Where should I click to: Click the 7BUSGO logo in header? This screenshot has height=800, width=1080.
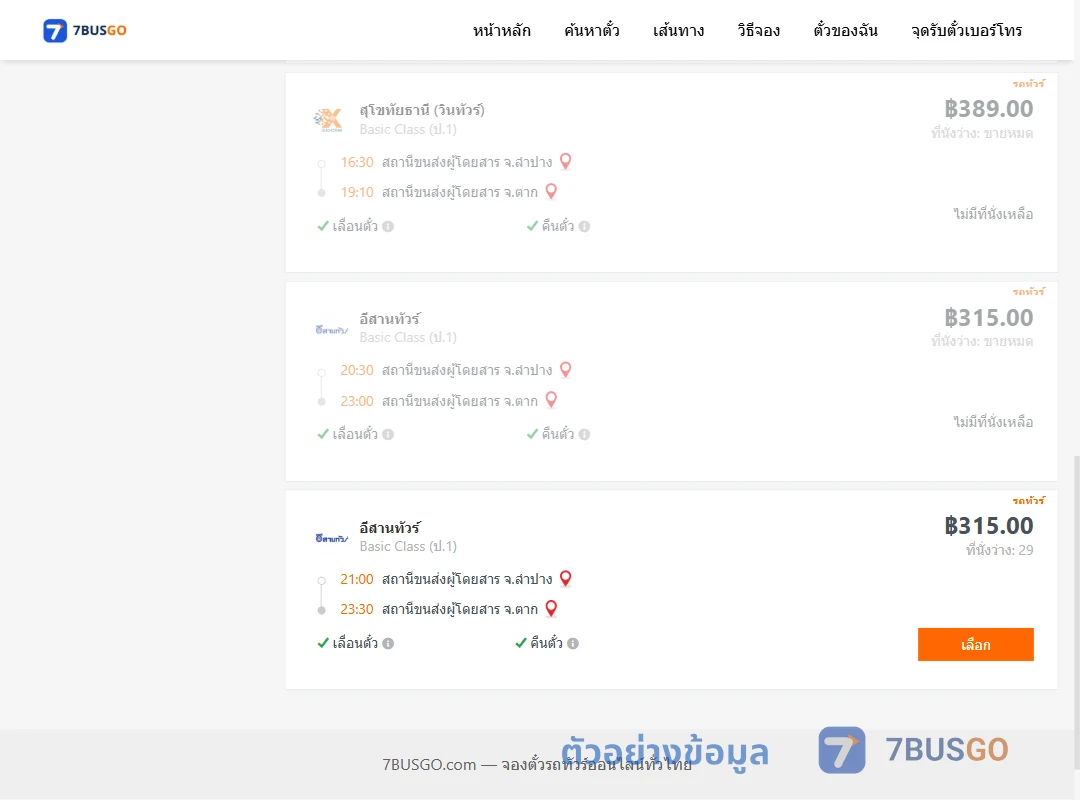pyautogui.click(x=85, y=30)
